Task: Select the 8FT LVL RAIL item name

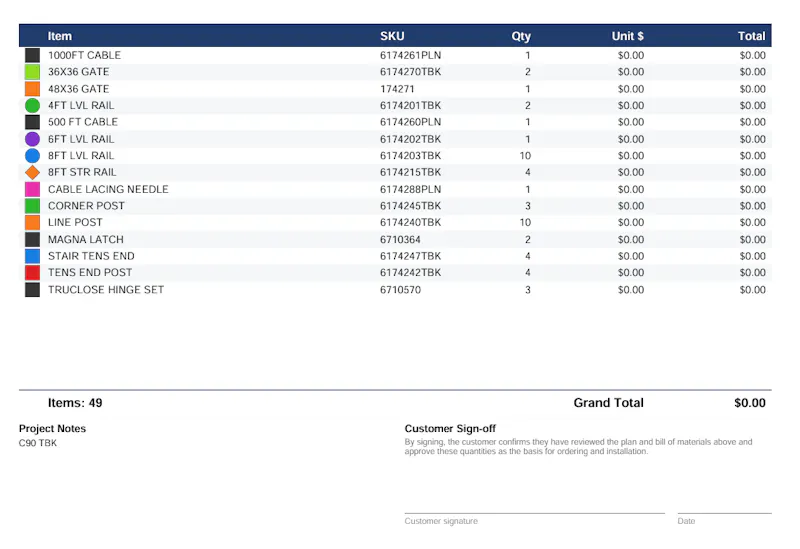Action: (x=81, y=156)
